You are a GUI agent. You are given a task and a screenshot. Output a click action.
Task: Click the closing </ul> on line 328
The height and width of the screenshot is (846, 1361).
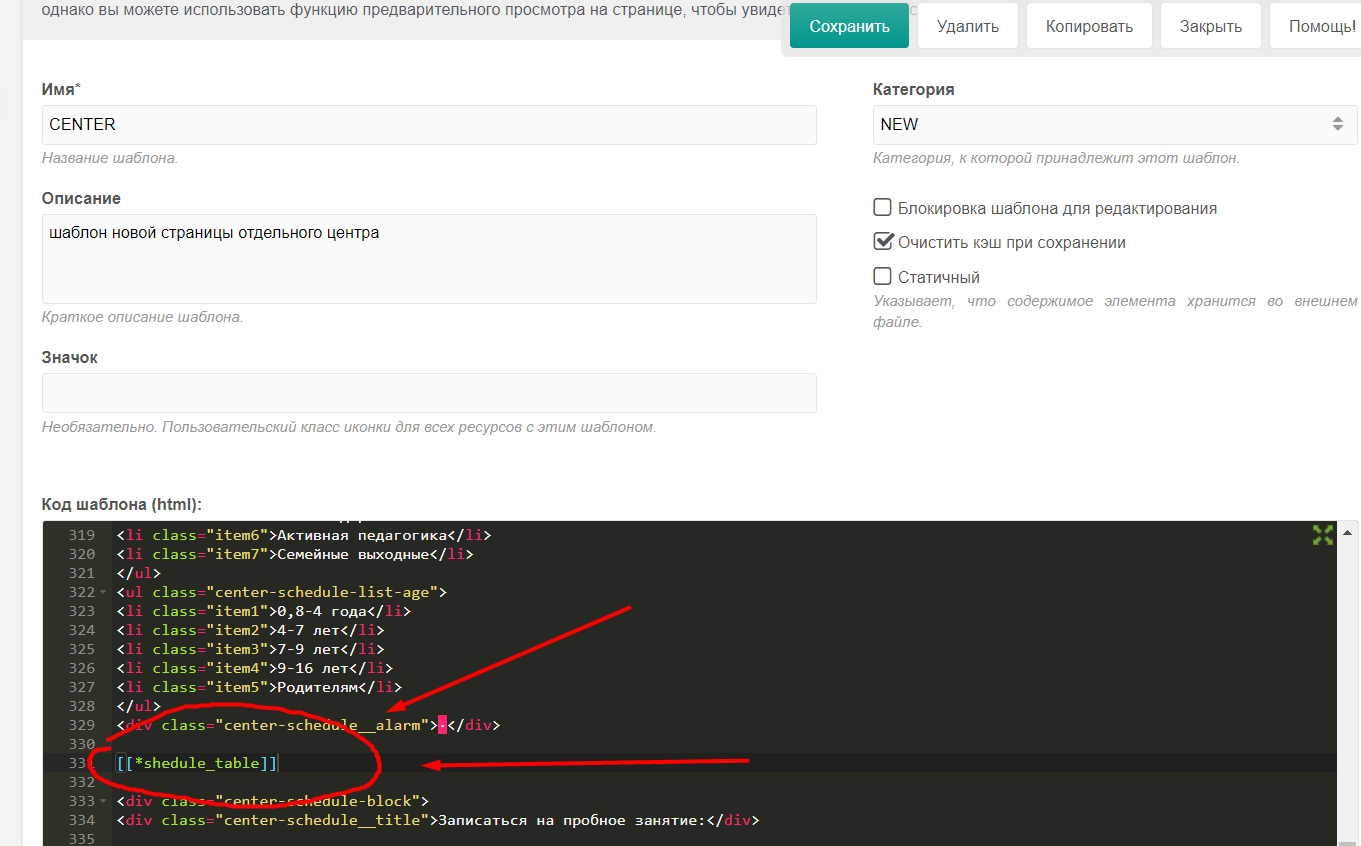138,706
